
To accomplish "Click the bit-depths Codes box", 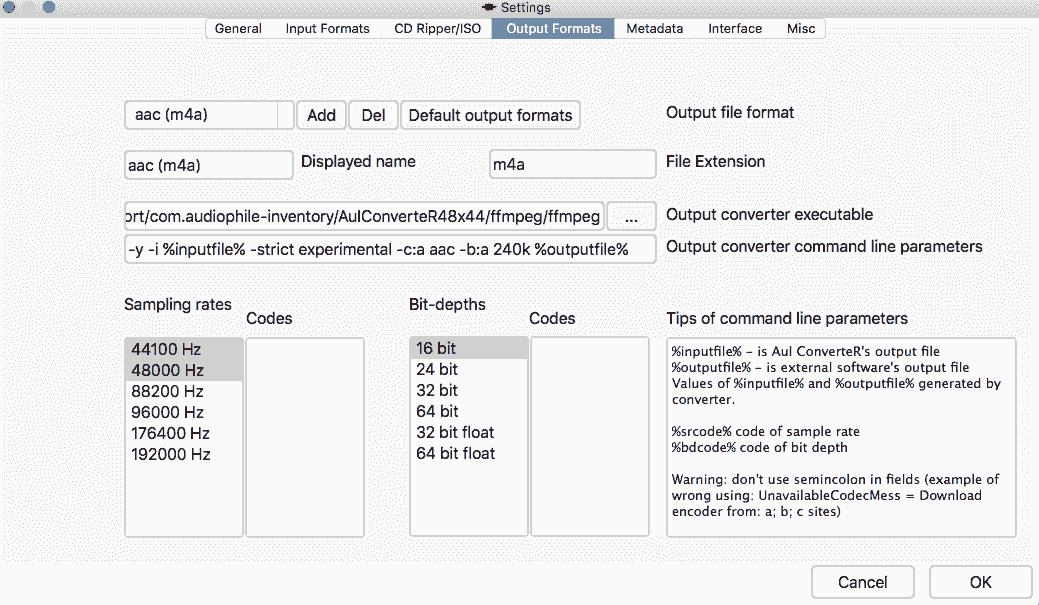I will (x=590, y=436).
